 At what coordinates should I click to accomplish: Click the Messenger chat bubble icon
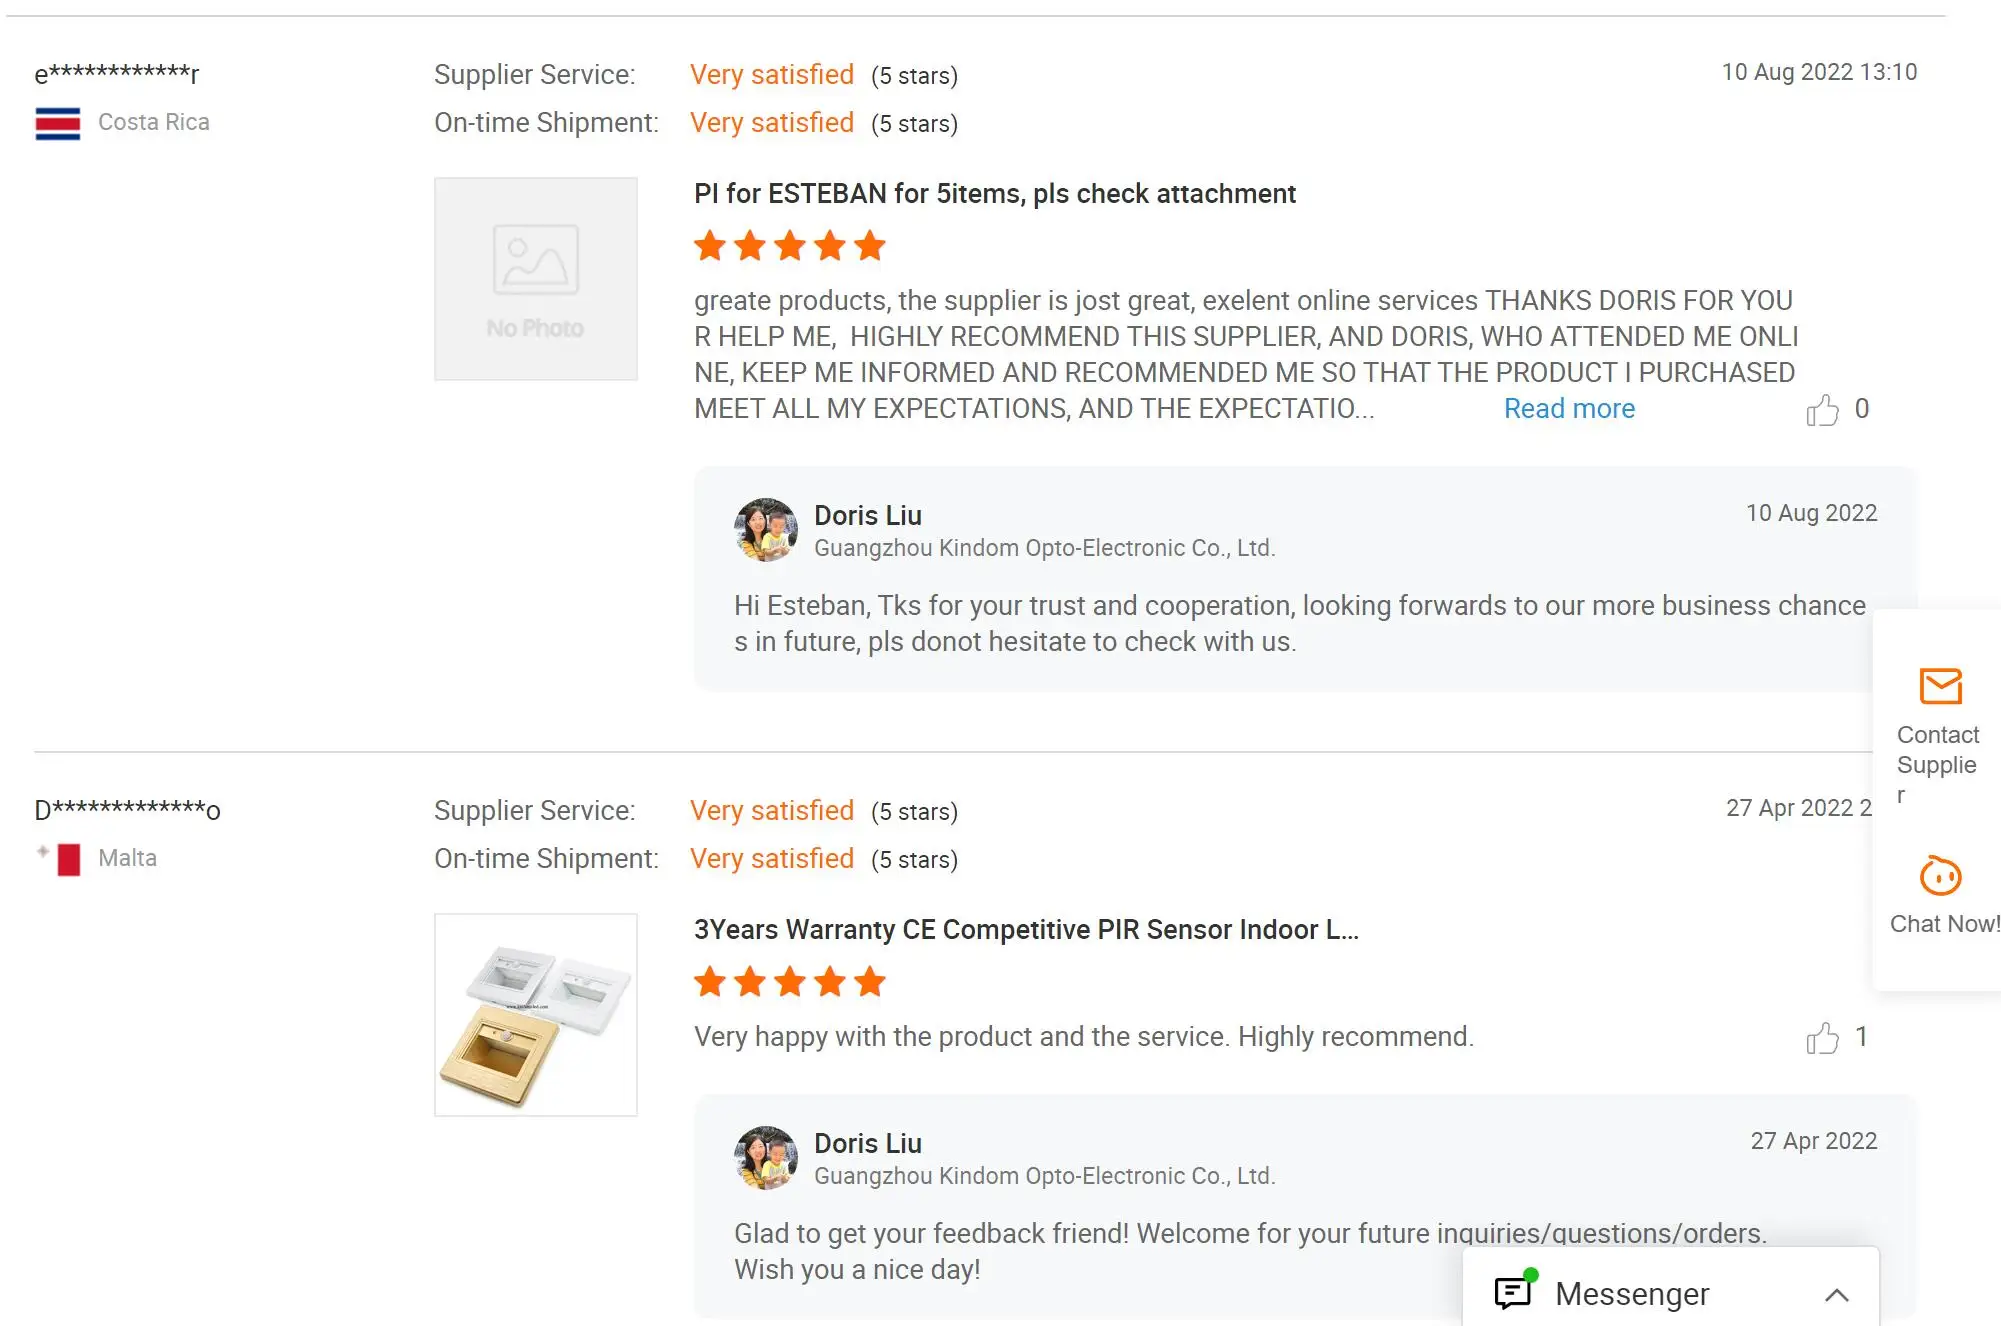click(x=1513, y=1292)
